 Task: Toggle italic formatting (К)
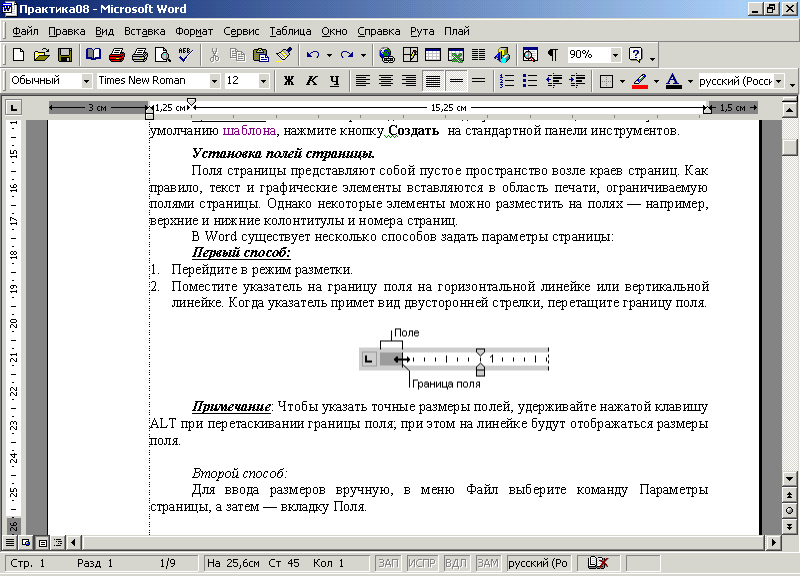pyautogui.click(x=311, y=81)
